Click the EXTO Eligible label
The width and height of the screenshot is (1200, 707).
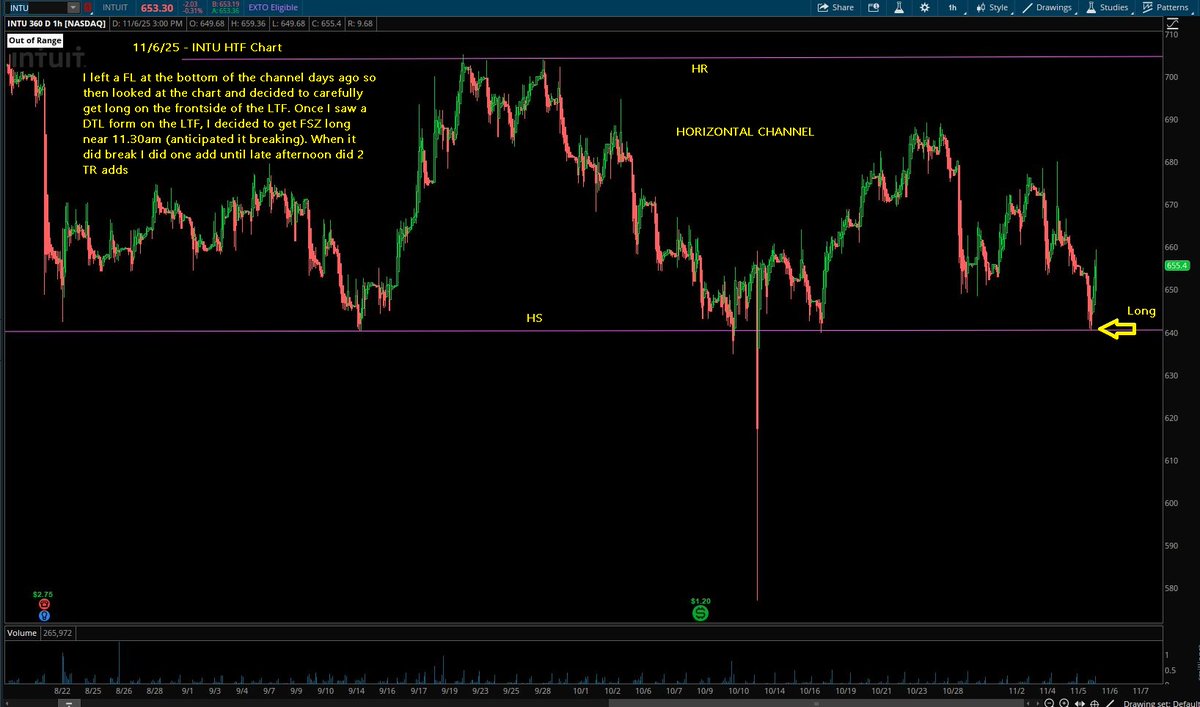click(x=273, y=7)
